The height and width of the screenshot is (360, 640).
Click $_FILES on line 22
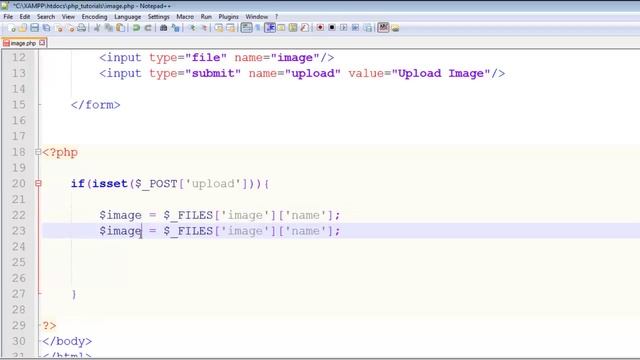tap(188, 215)
